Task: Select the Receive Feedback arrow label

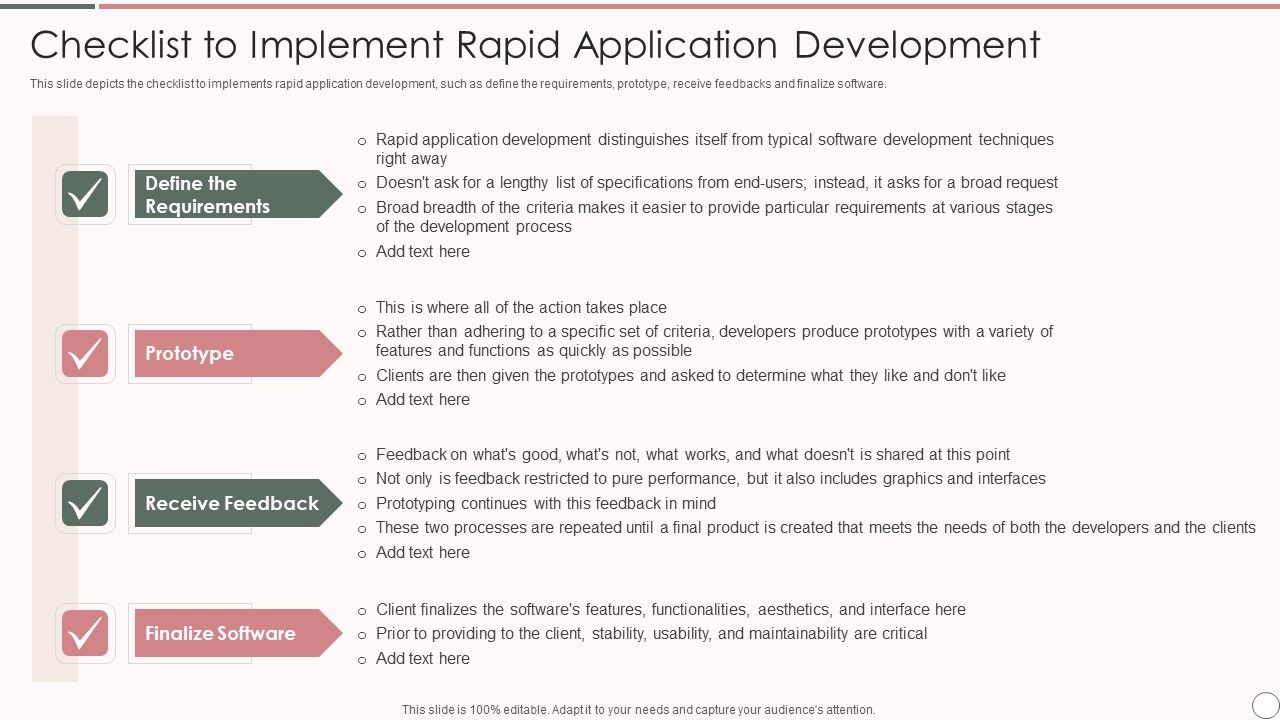Action: pyautogui.click(x=238, y=503)
